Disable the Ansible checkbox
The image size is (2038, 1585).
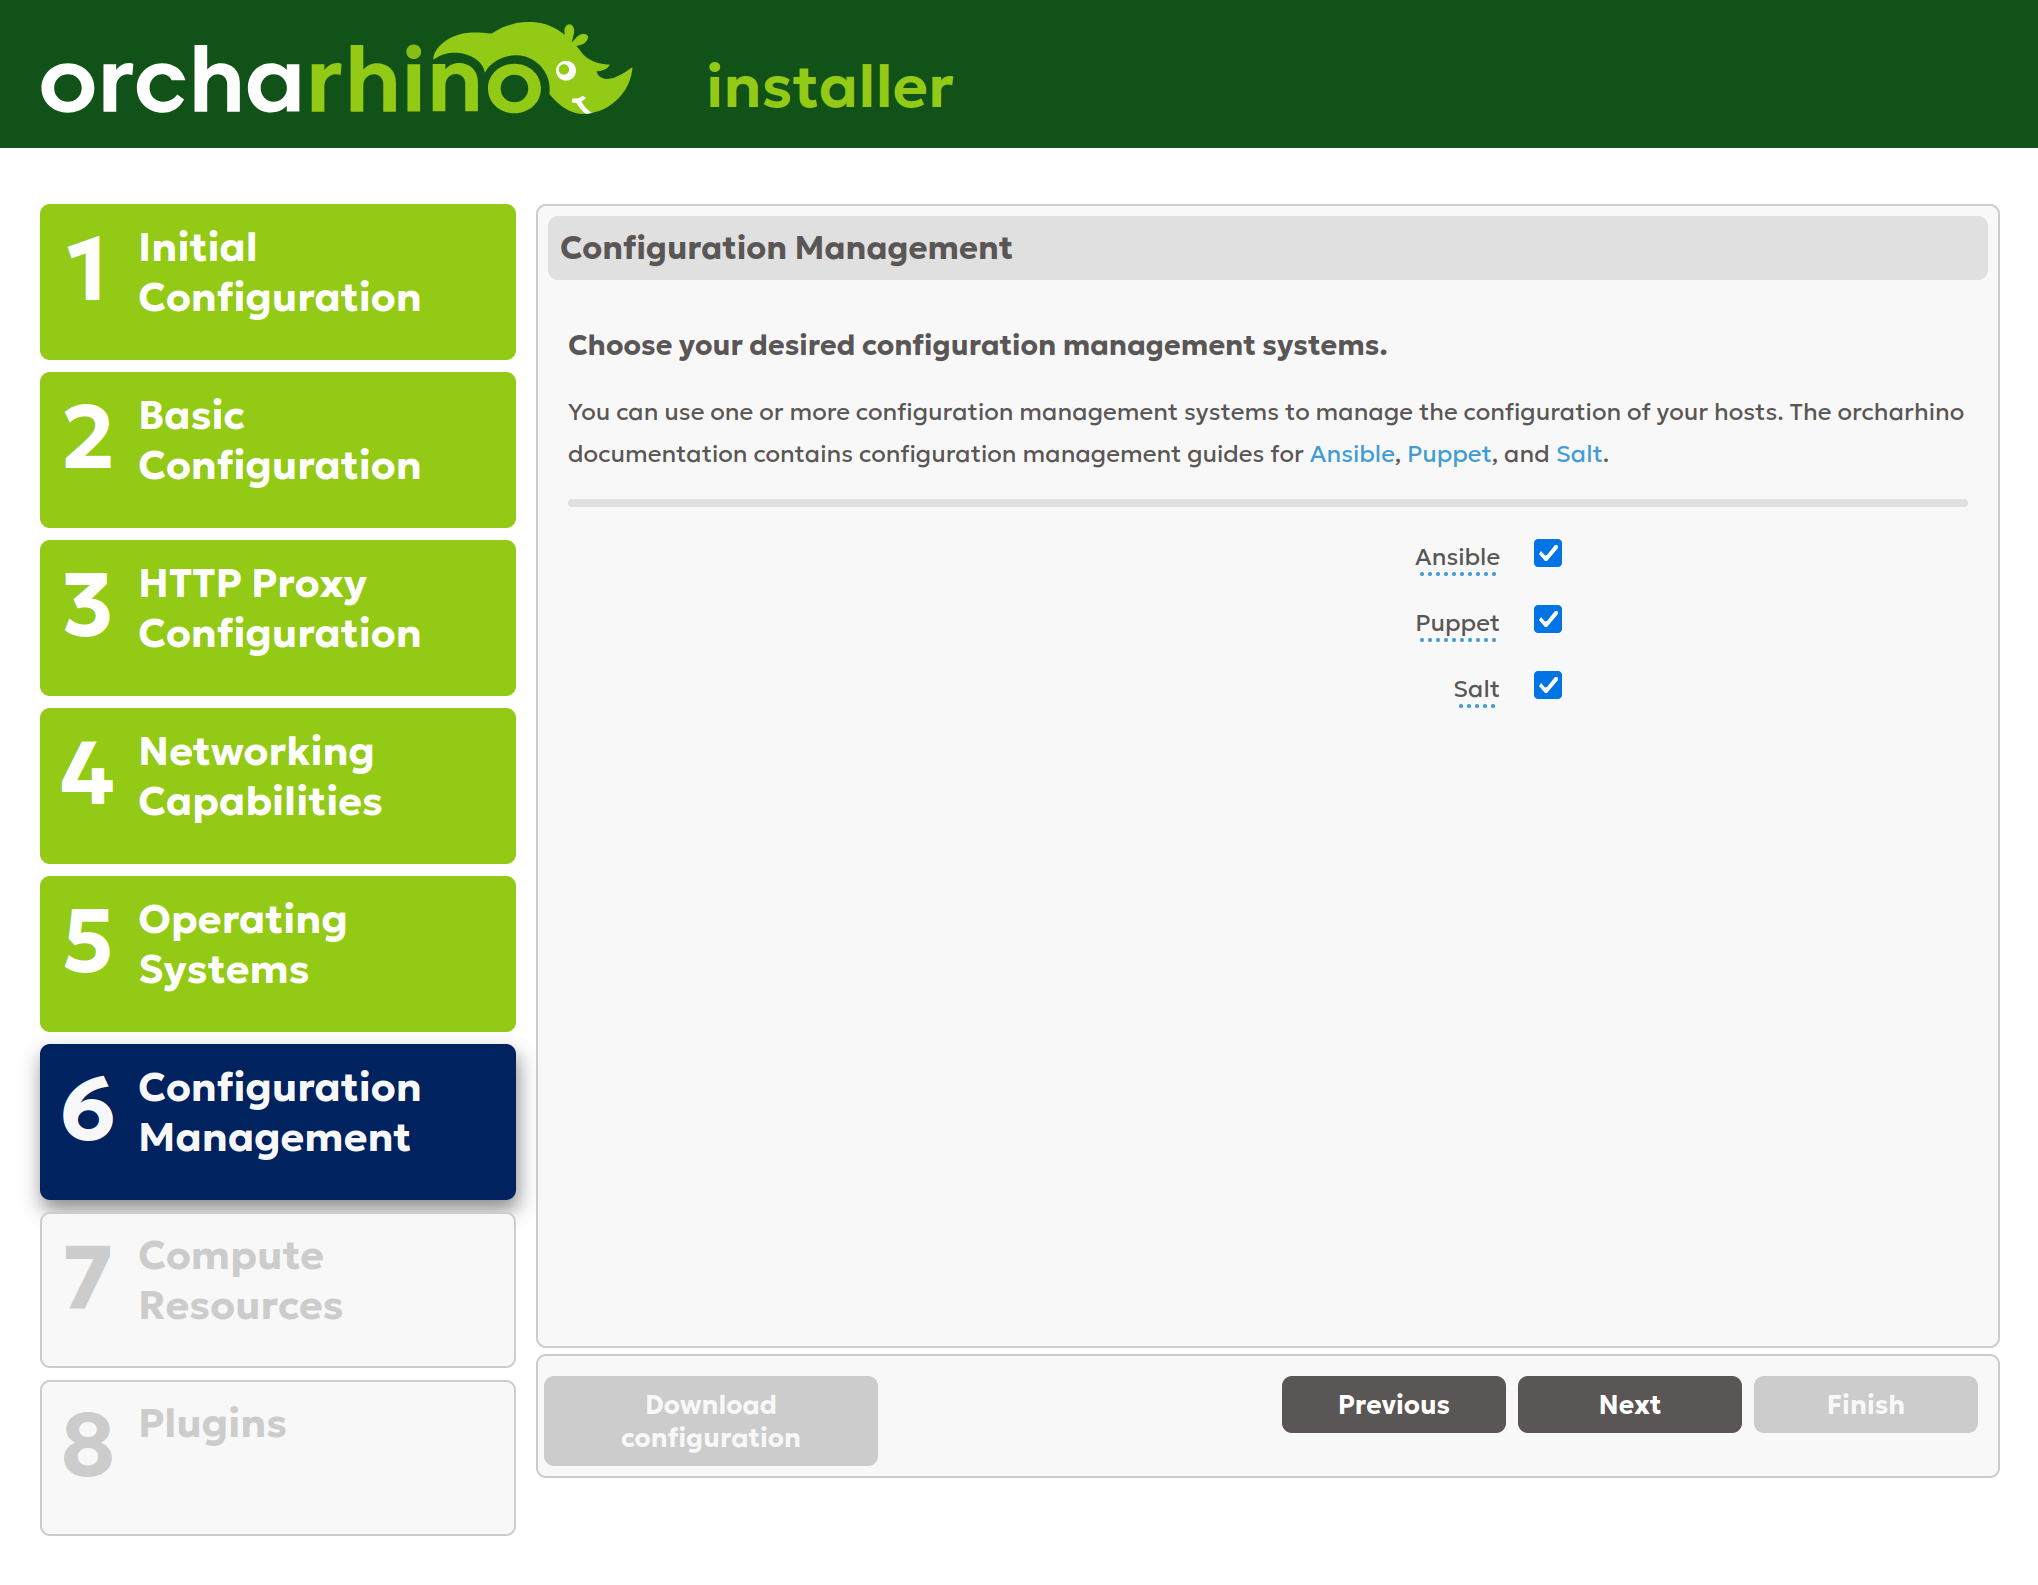coord(1547,554)
